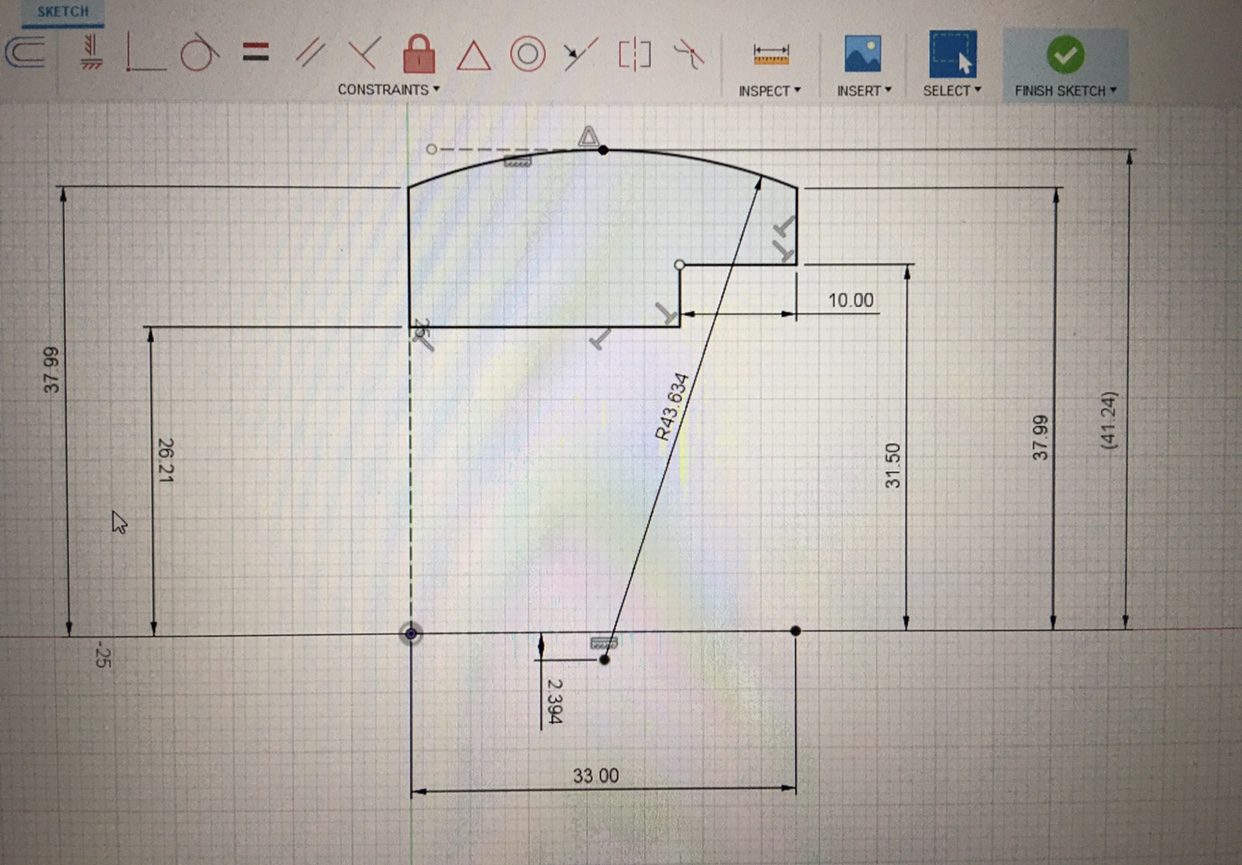Open the INSERT dropdown menu
1242x865 pixels.
click(x=864, y=91)
